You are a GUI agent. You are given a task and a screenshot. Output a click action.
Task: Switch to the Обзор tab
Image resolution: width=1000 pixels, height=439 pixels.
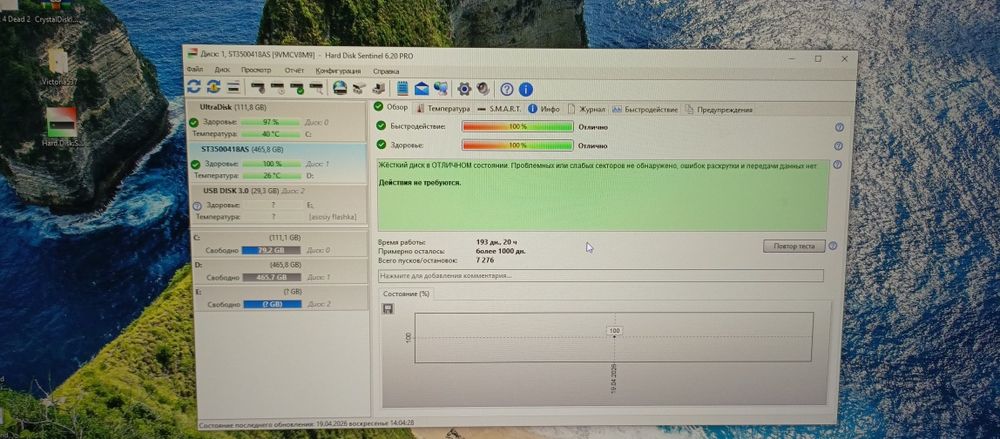[x=391, y=107]
